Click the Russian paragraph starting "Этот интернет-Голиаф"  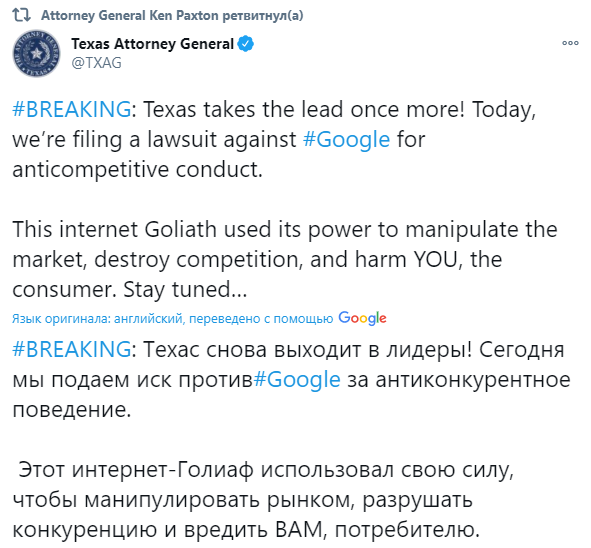coord(263,499)
